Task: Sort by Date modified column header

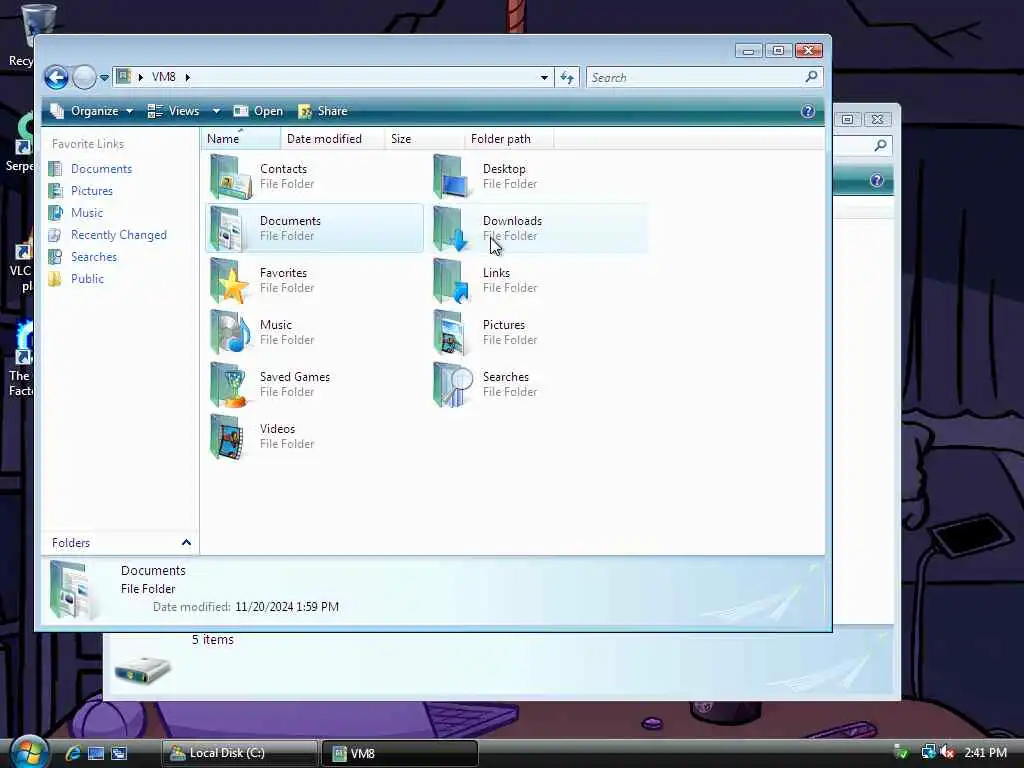Action: coord(332,138)
